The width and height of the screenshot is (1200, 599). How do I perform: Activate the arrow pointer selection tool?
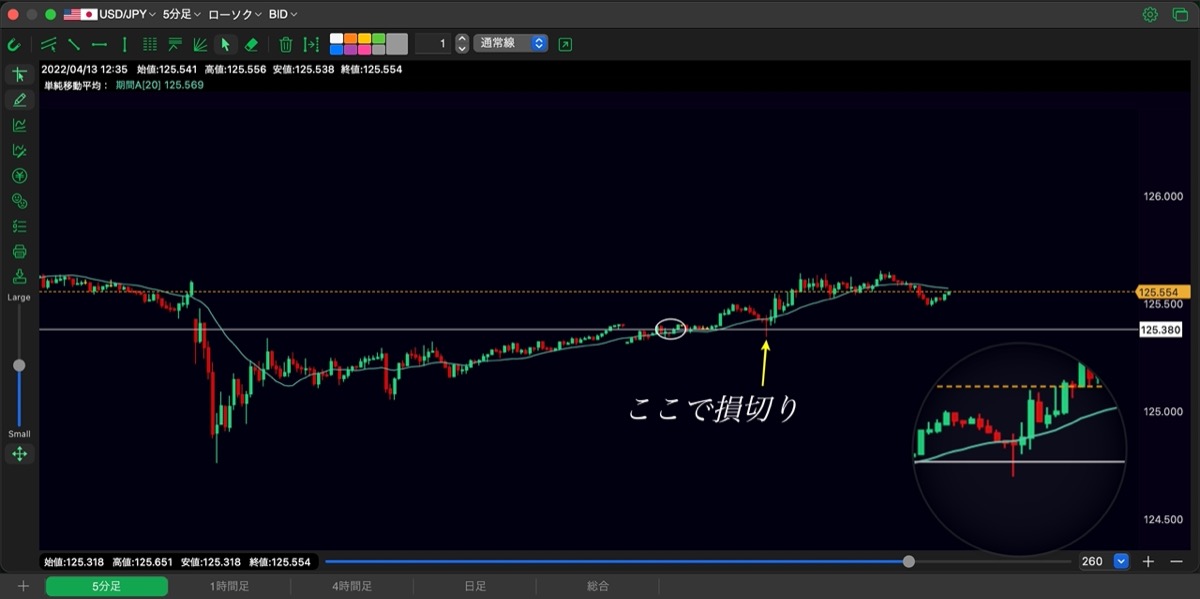(x=225, y=44)
